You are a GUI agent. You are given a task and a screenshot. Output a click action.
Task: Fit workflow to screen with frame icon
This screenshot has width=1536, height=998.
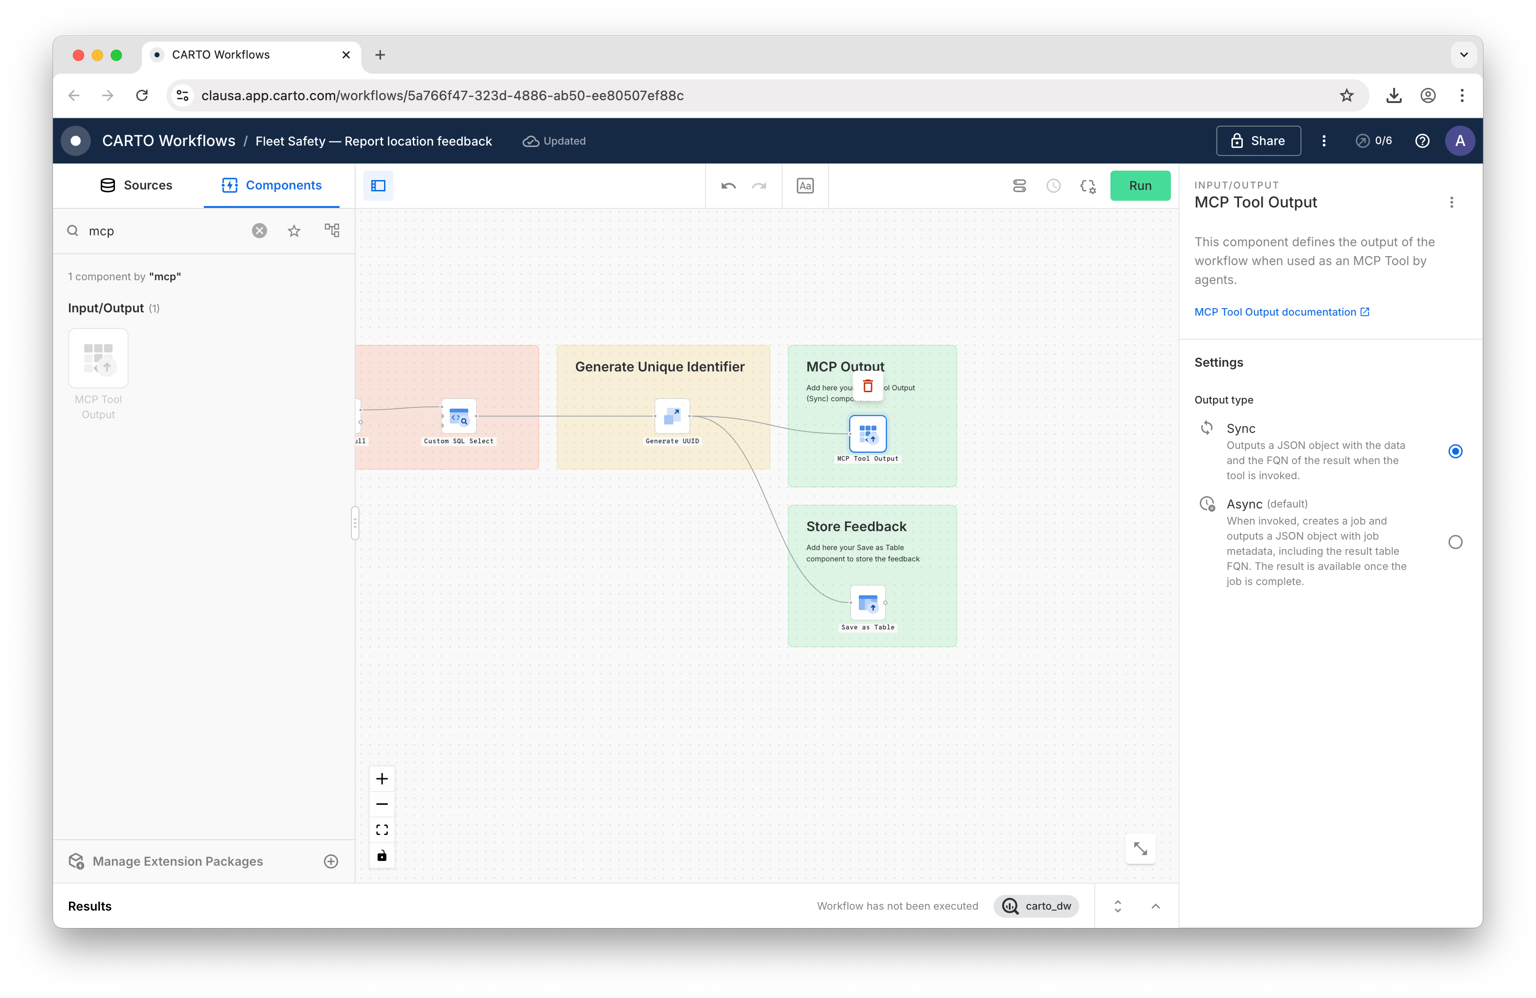[x=381, y=829]
